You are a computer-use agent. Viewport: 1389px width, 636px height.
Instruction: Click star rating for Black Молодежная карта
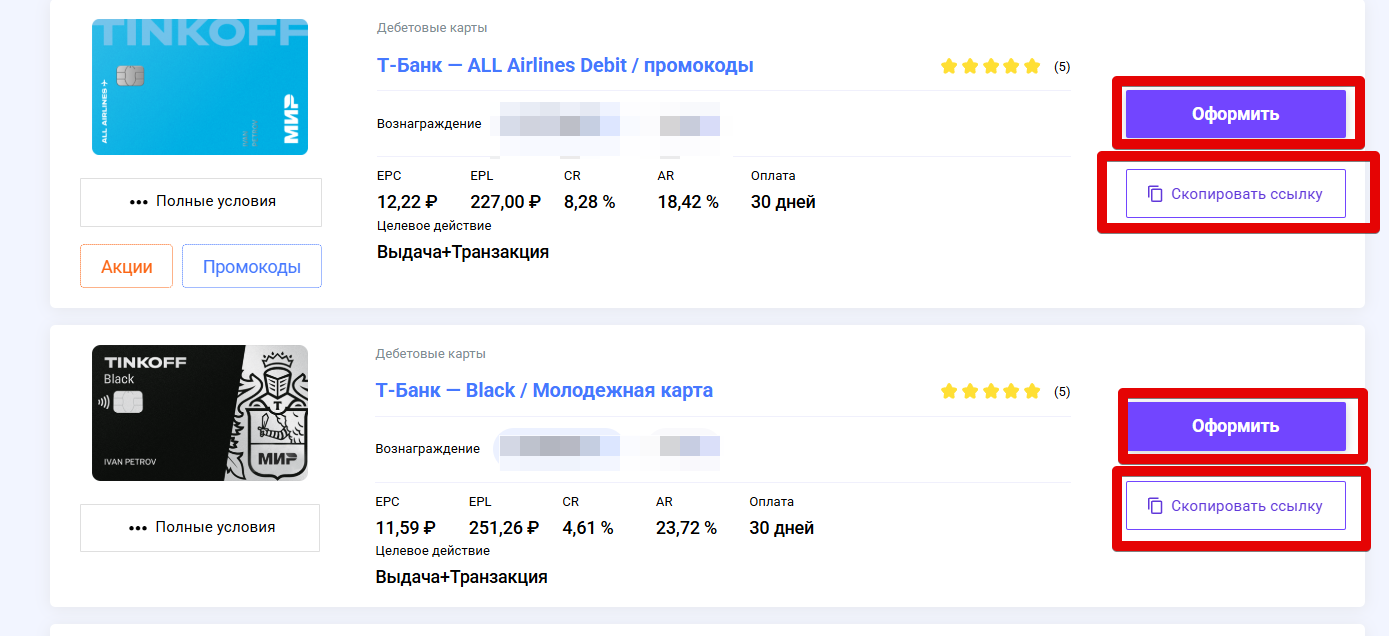991,392
